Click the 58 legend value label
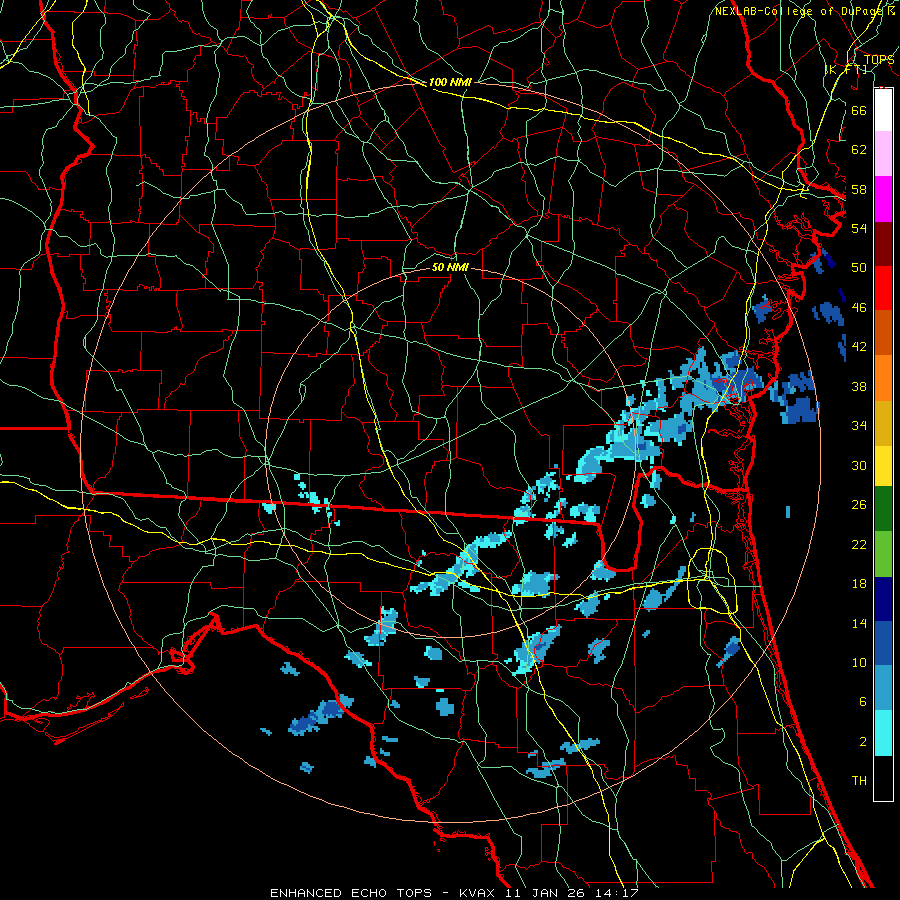The height and width of the screenshot is (900, 900). point(859,189)
